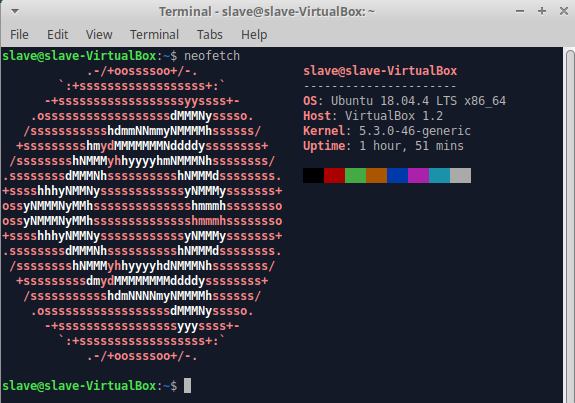Click the black color block
575x403 pixels.
314,175
